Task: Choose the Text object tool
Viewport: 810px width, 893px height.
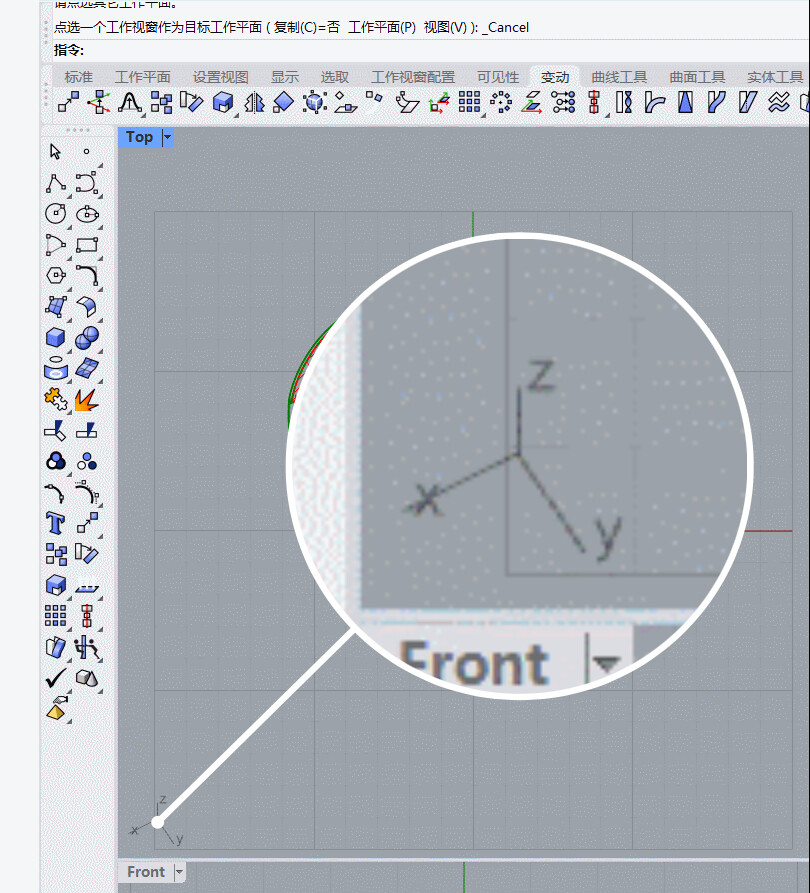Action: (55, 522)
